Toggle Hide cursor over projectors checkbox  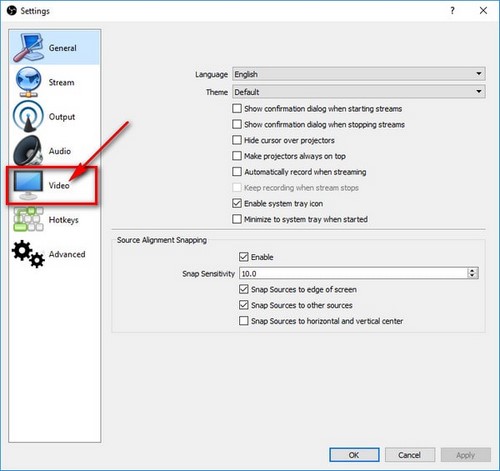tap(237, 140)
